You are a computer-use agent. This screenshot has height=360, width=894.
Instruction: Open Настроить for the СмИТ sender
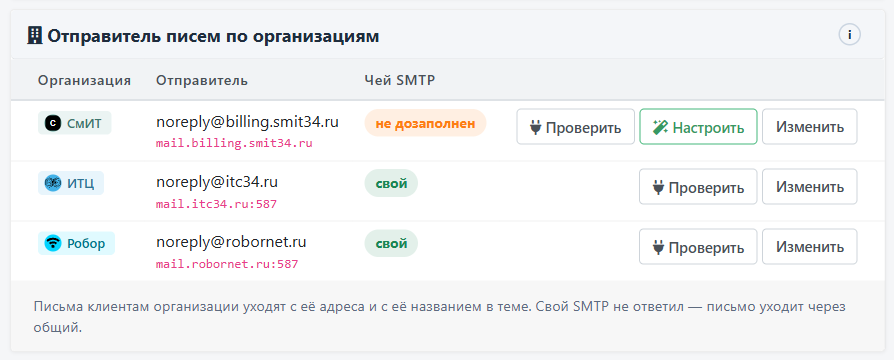[698, 127]
